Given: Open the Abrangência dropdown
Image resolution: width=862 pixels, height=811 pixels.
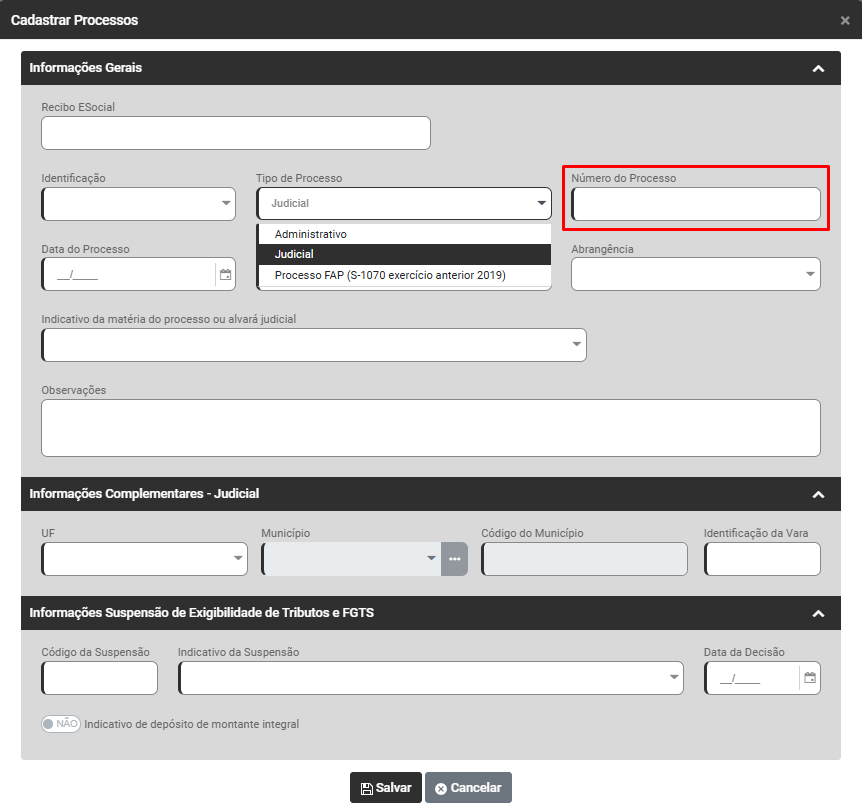Looking at the screenshot, I should click(696, 274).
